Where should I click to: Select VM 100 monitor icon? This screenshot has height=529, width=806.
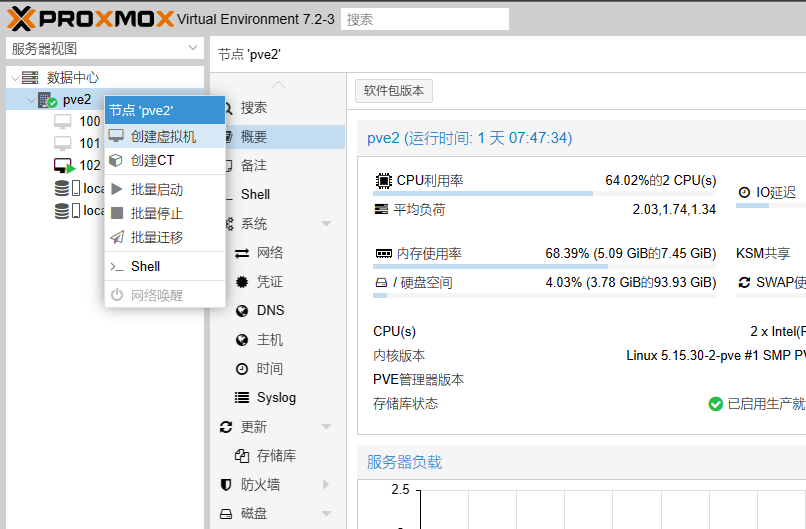[63, 122]
